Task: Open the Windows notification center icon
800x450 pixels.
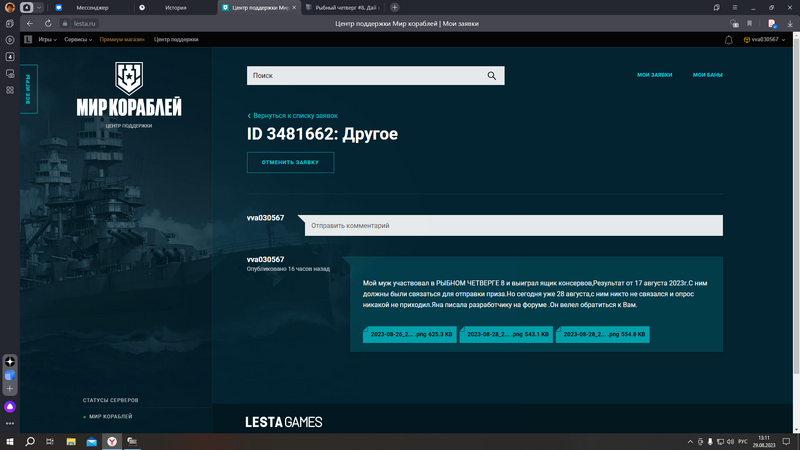Action: [x=786, y=442]
